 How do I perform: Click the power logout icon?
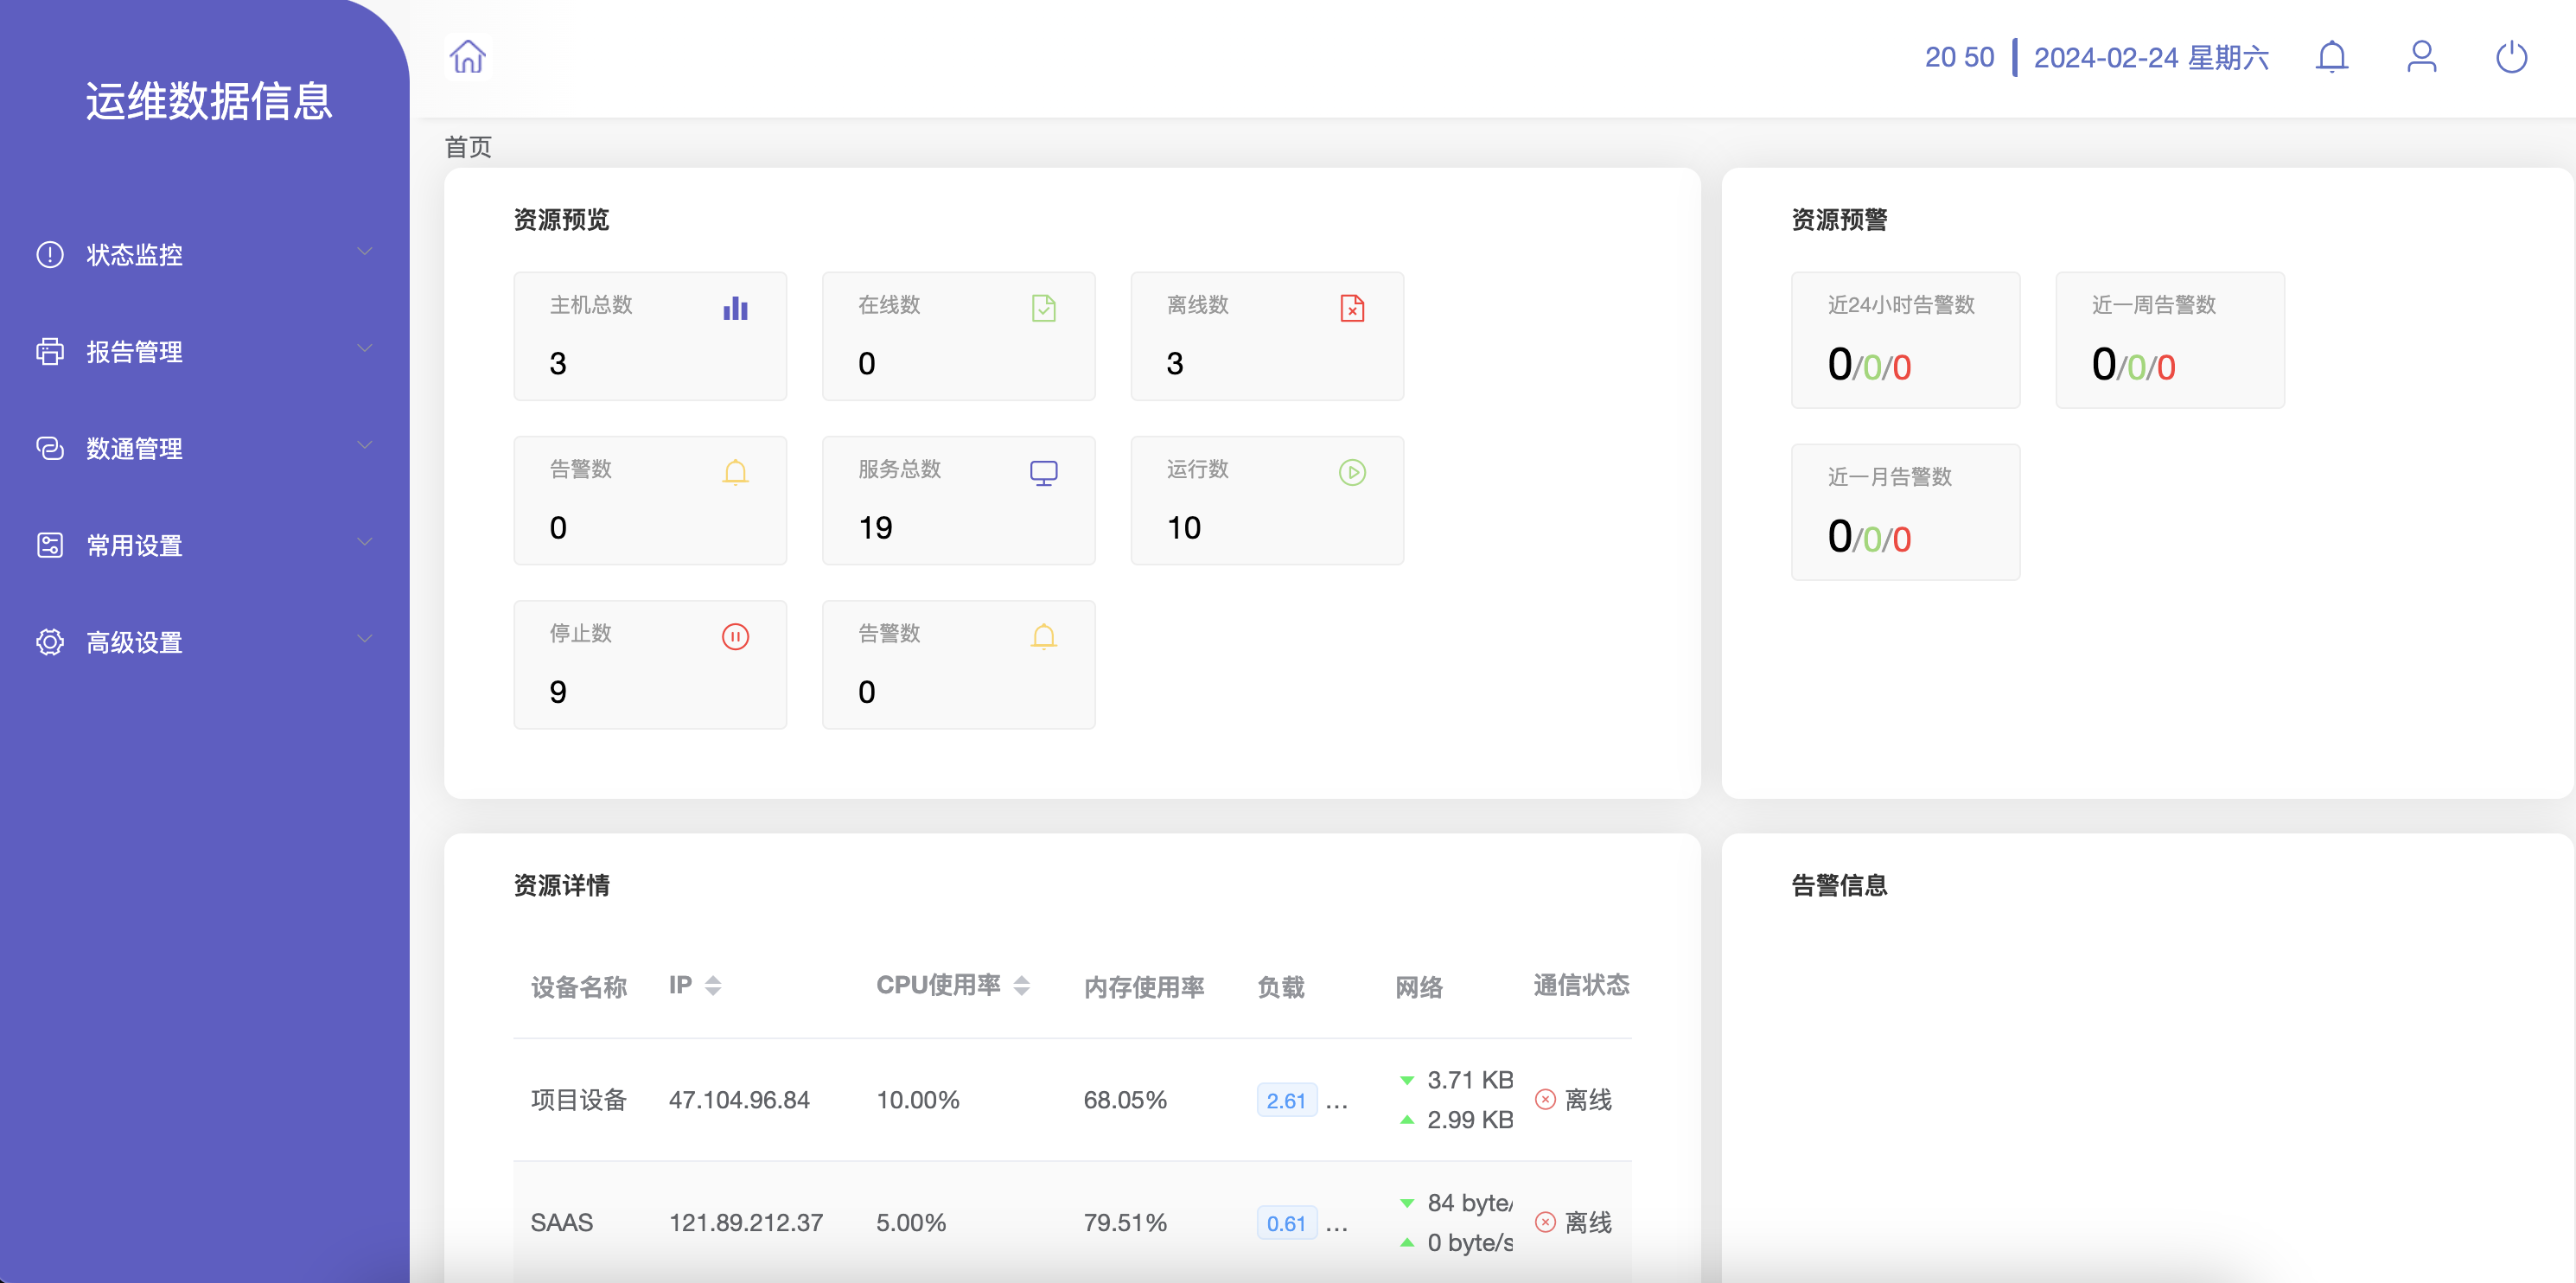(x=2511, y=57)
